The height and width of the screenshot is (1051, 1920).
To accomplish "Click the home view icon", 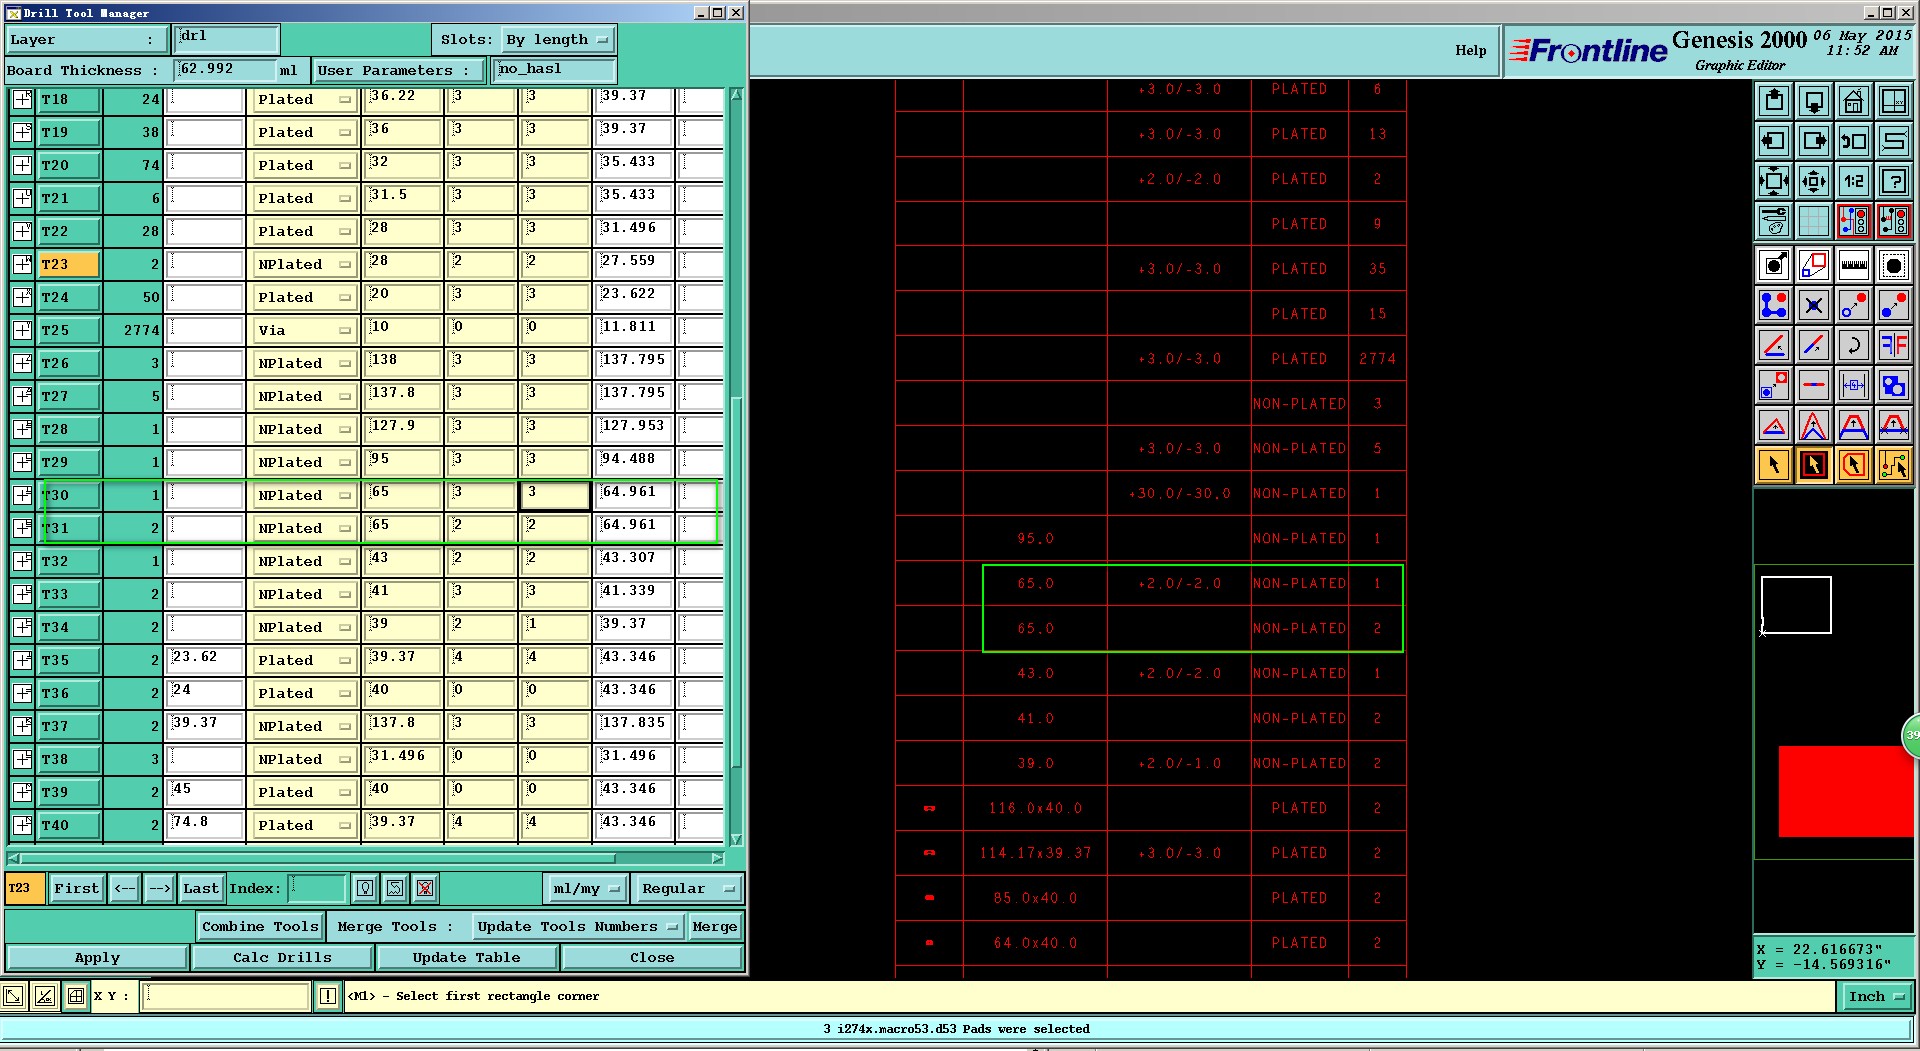I will pos(1854,101).
